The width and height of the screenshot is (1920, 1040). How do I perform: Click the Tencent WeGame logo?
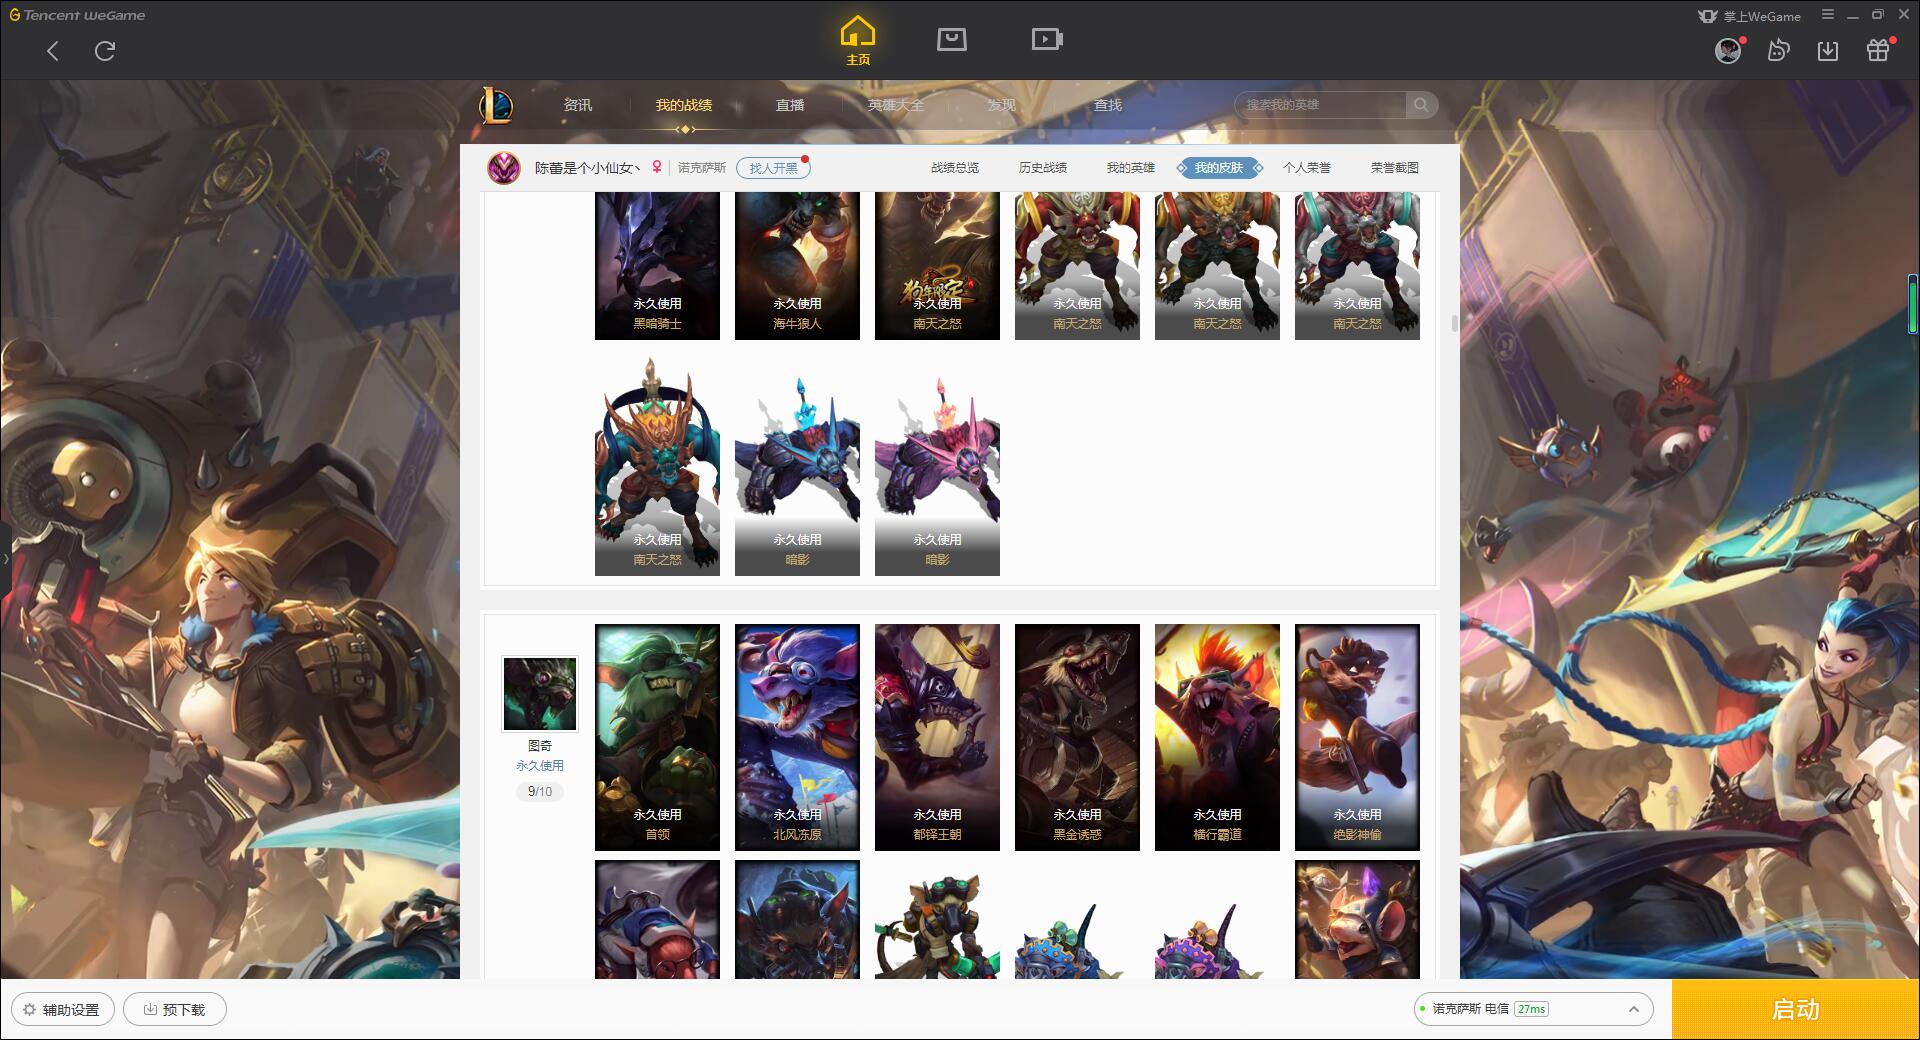[x=78, y=15]
